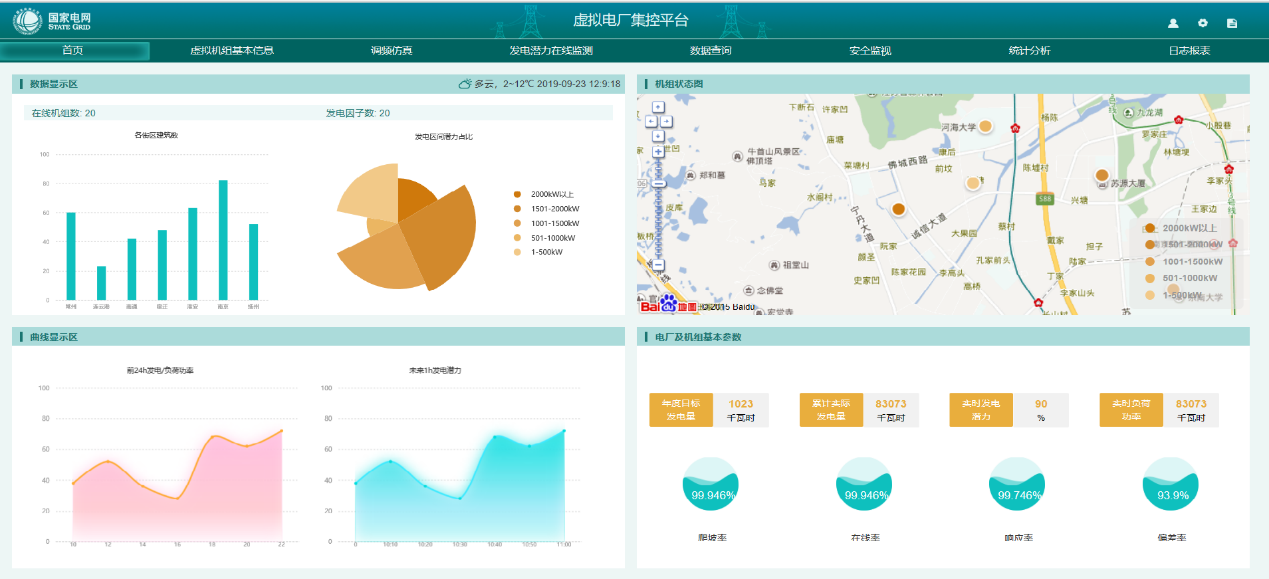Screen dimensions: 1269x579
Task: Go to the 日志报表 tab
Action: pos(1189,51)
